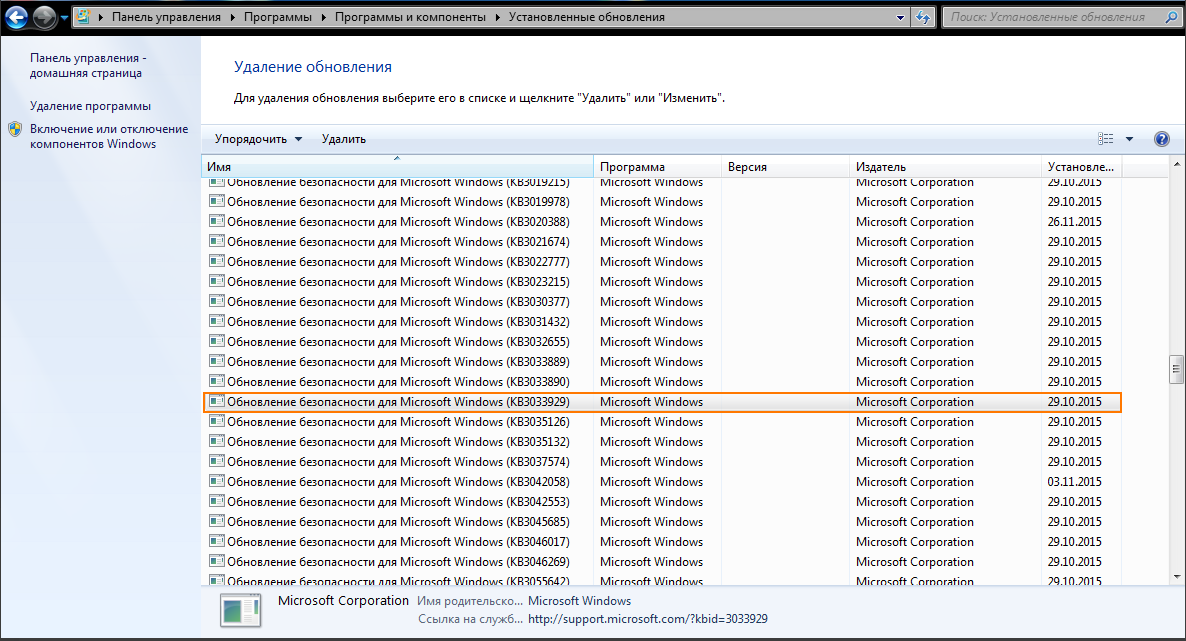
Task: Click Microsoft Corporation label in details pane
Action: tap(343, 600)
